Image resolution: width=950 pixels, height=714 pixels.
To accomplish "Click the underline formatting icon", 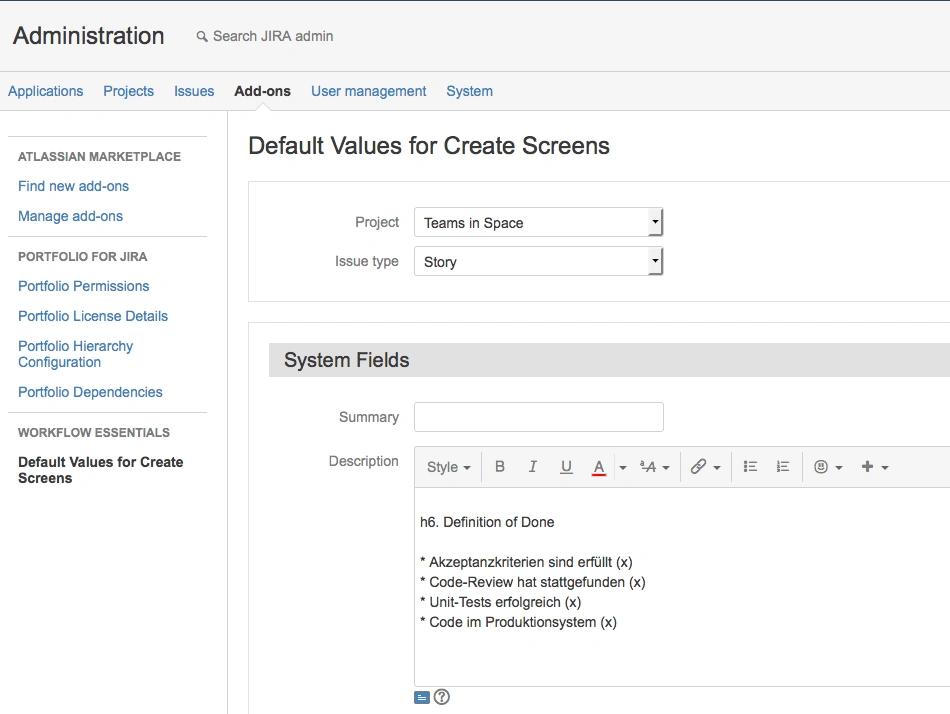I will click(x=566, y=467).
